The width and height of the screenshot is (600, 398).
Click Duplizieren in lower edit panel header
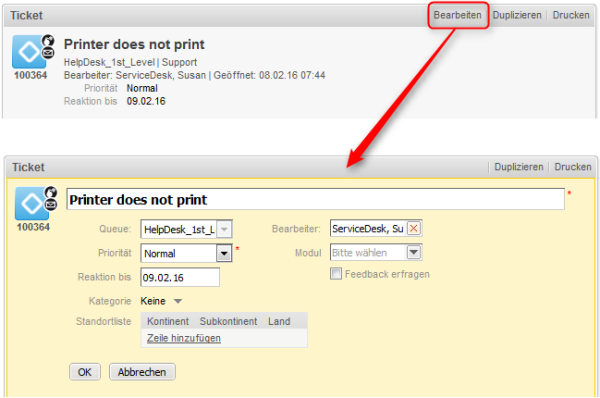(518, 167)
